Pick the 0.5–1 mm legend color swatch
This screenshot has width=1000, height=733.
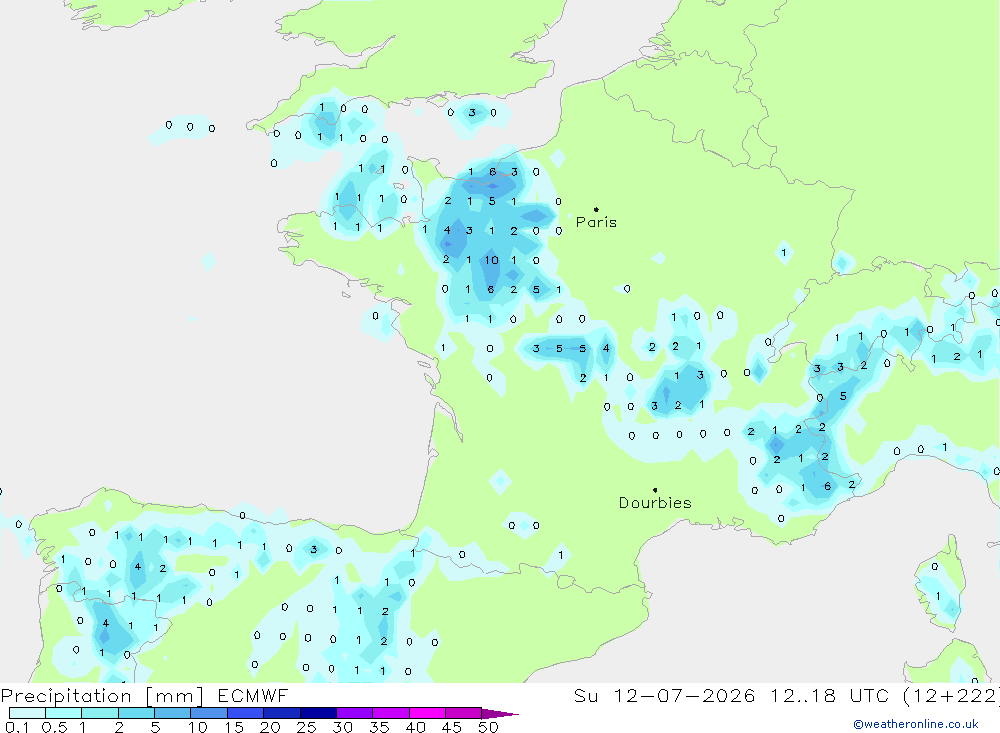click(x=64, y=713)
